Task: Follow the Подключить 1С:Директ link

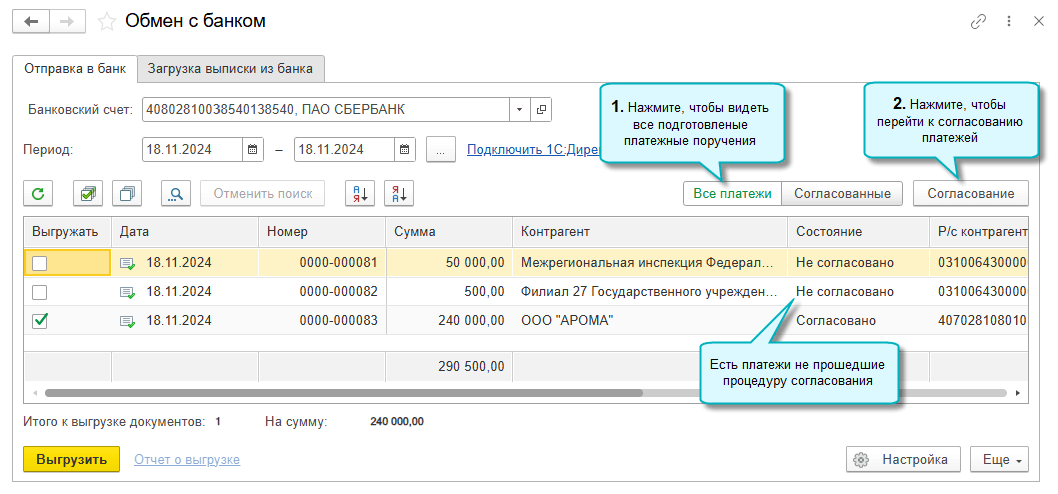Action: pos(532,150)
